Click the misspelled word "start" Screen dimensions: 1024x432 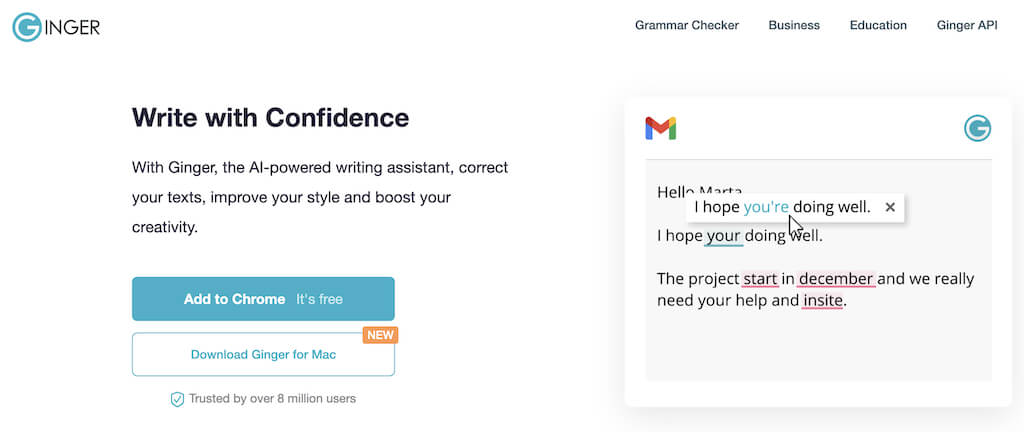click(761, 279)
